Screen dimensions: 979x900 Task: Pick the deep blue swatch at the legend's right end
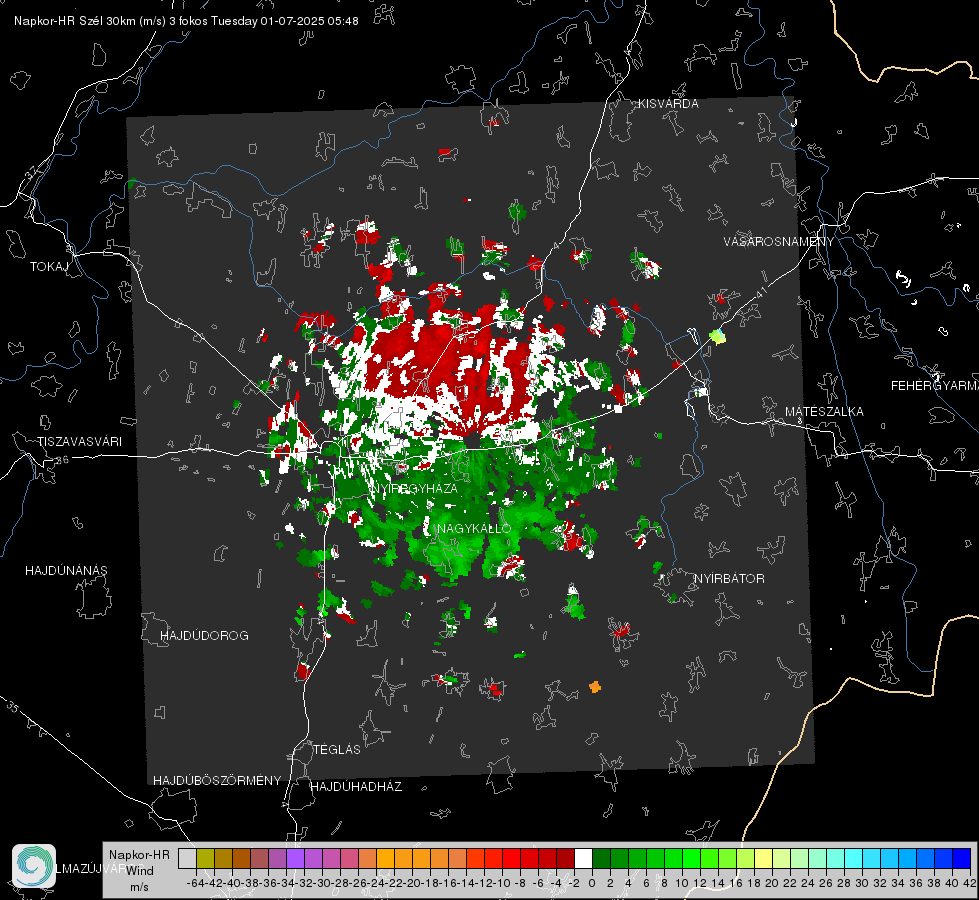pyautogui.click(x=962, y=858)
